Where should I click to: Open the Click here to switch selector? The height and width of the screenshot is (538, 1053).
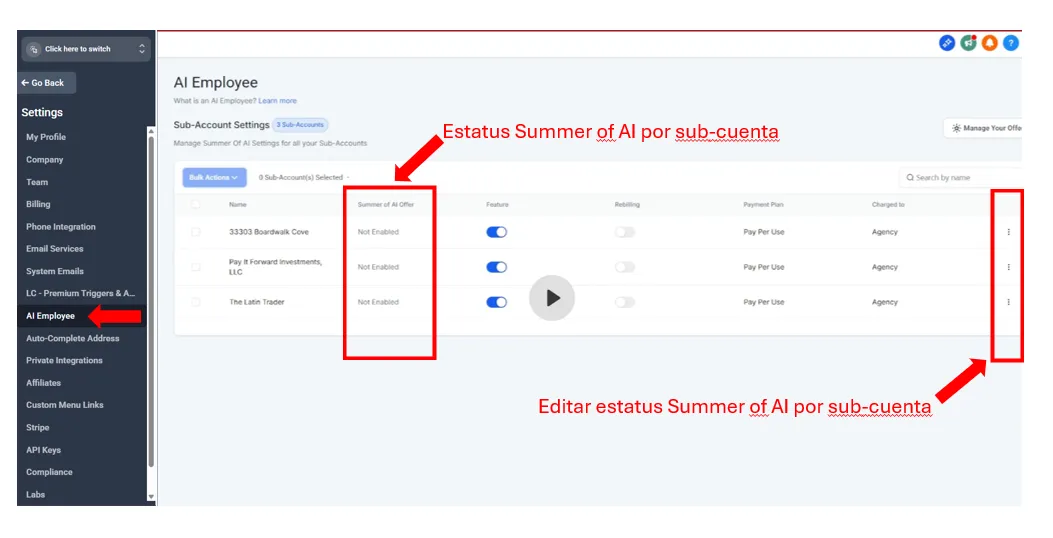tap(86, 49)
